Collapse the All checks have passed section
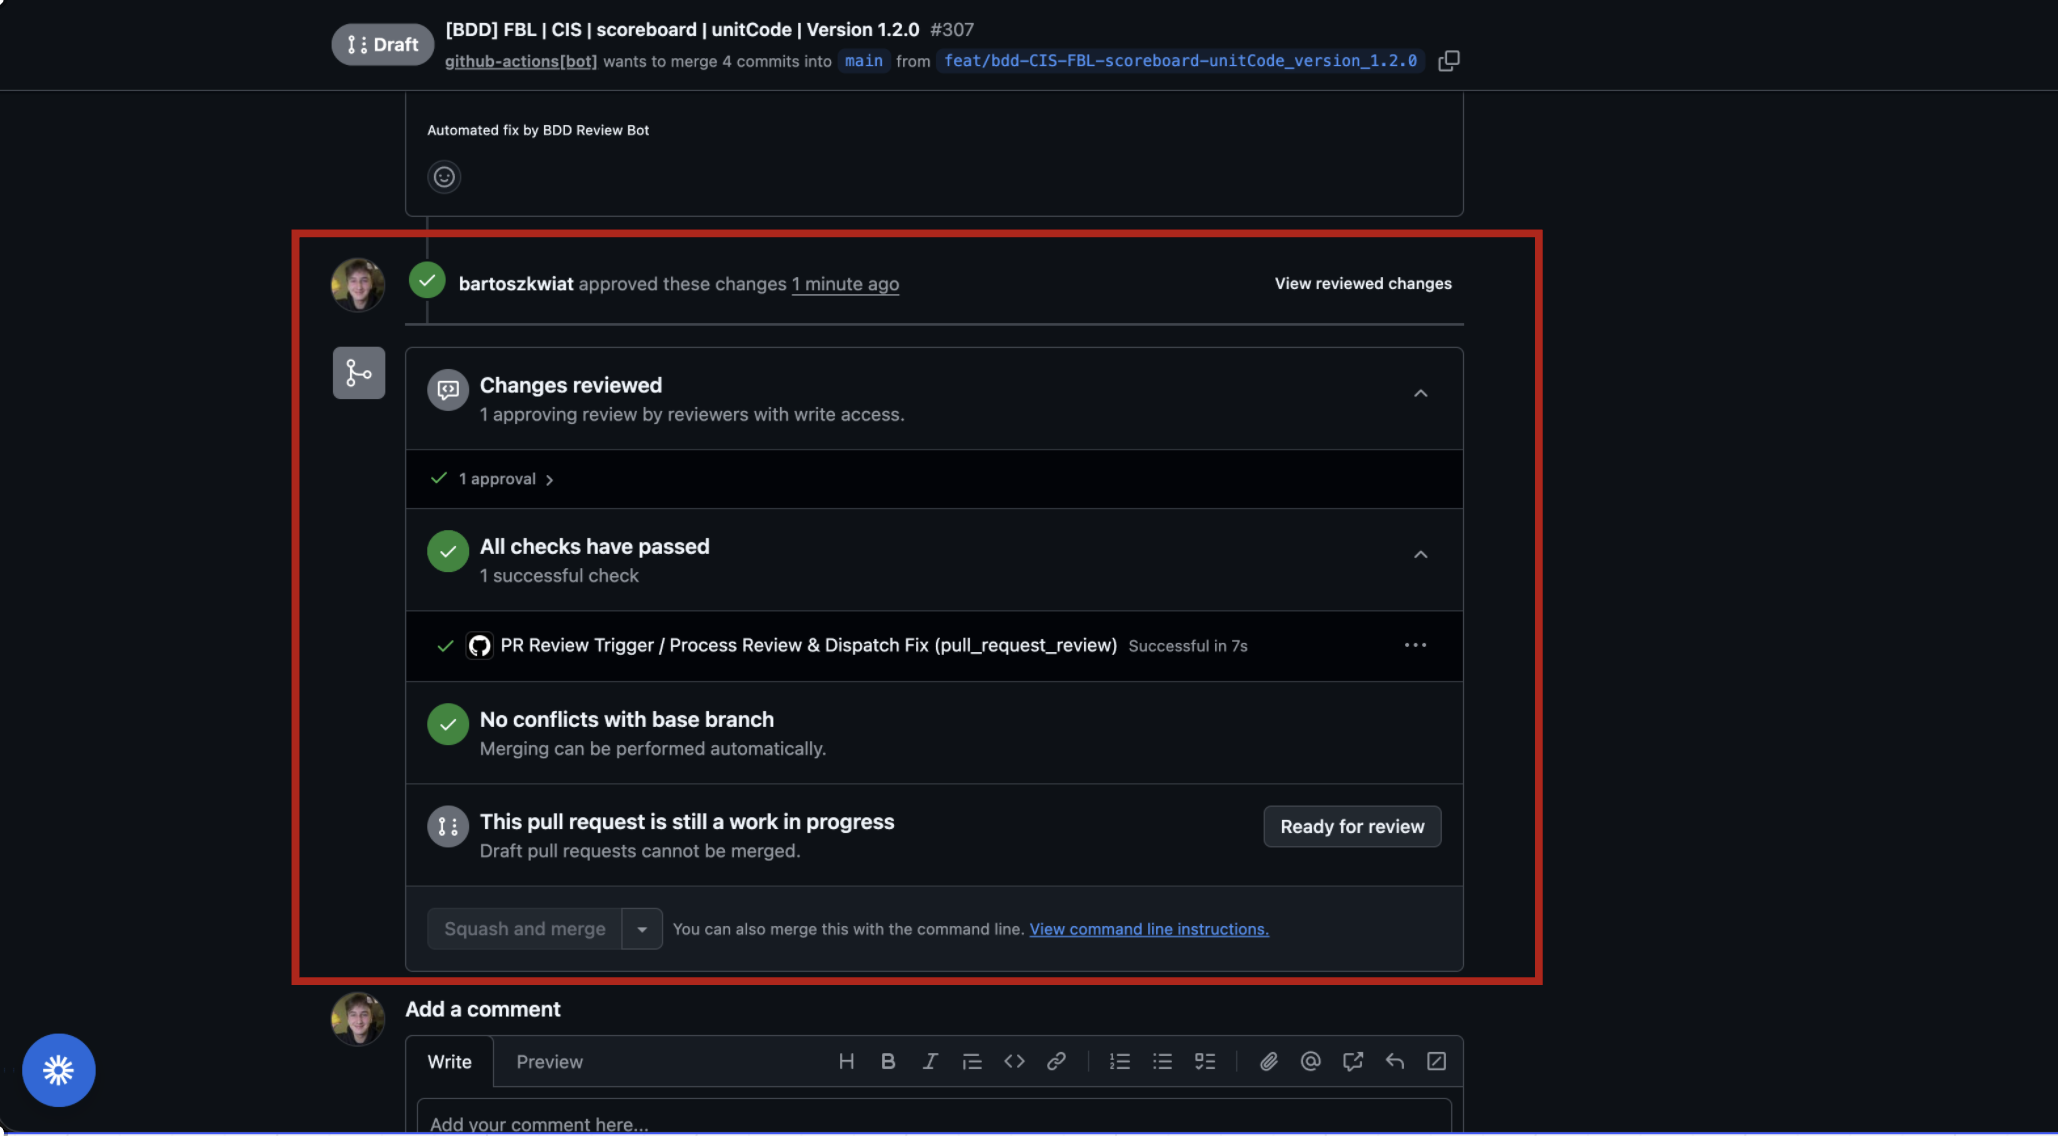 point(1420,555)
